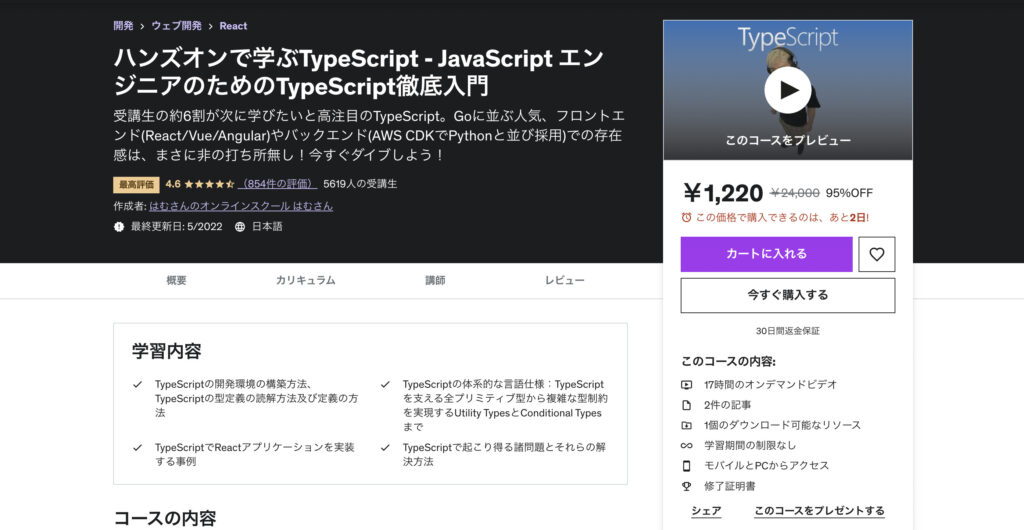Open the ウェブ開発 breadcrumb link

176,25
